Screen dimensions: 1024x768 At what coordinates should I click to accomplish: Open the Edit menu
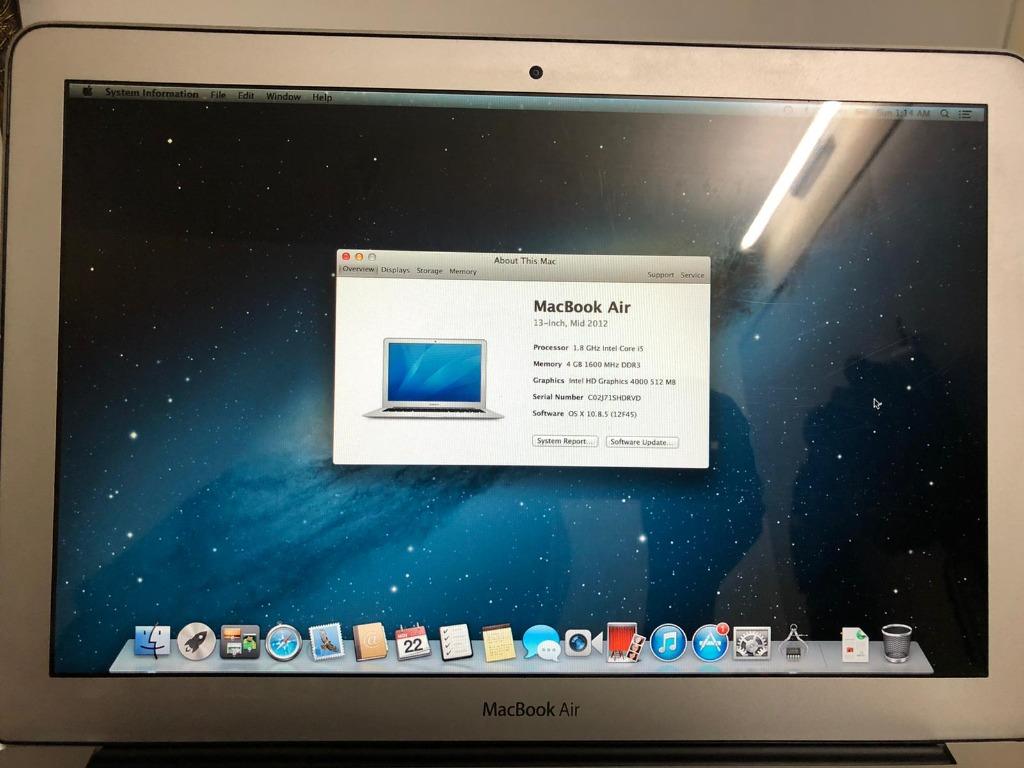[246, 95]
